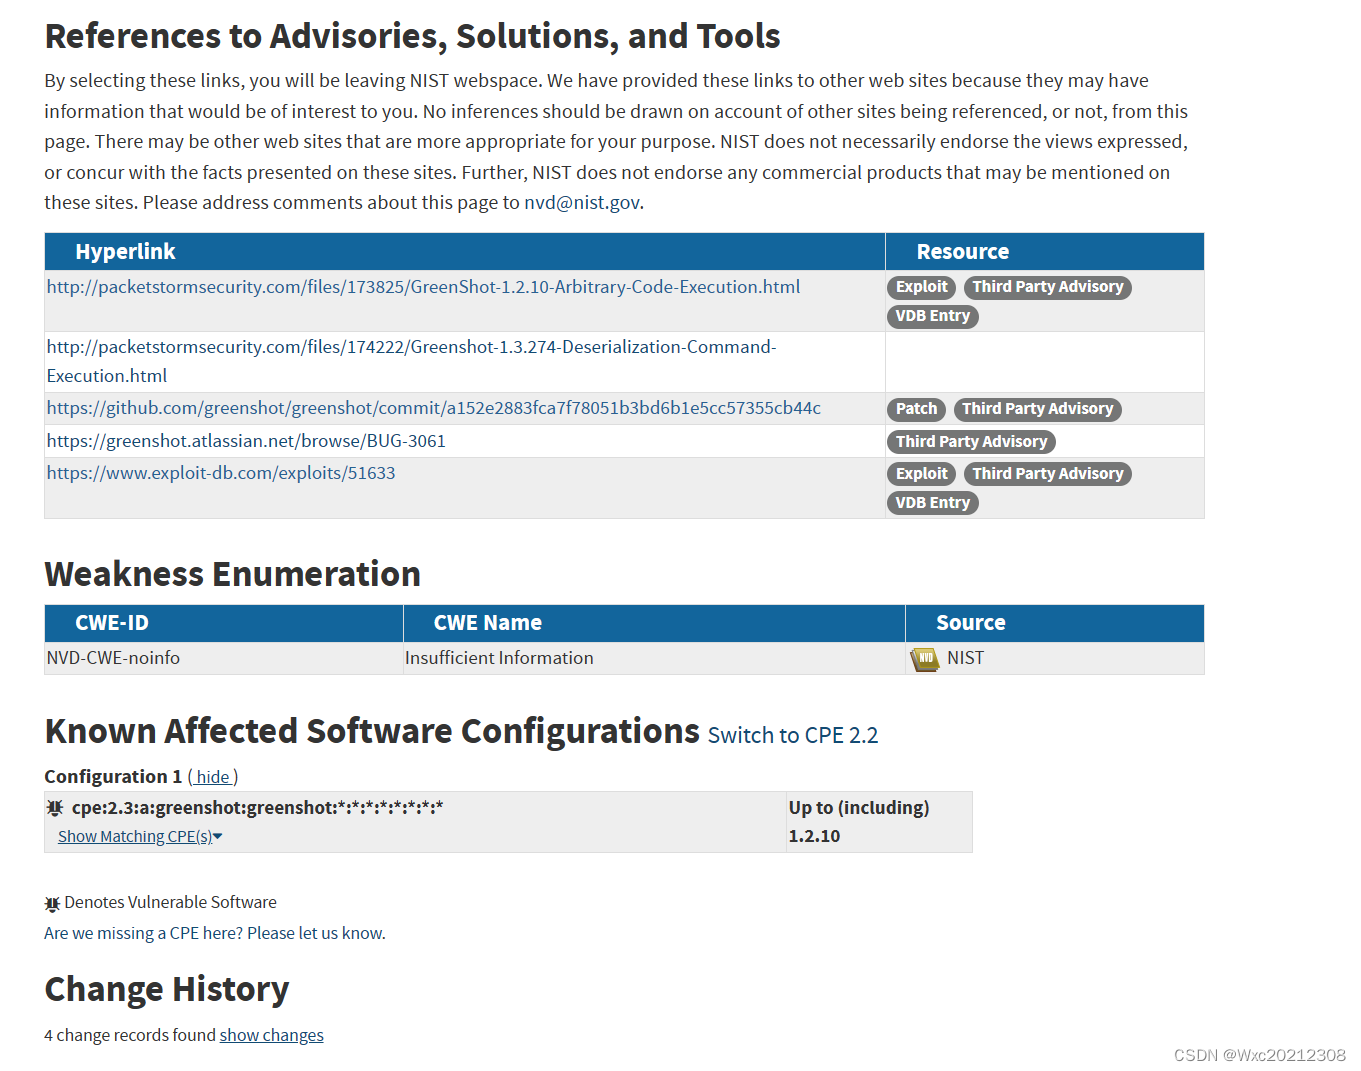1361x1071 pixels.
Task: Click Exploit tag in first packetstorm row
Action: pos(921,287)
